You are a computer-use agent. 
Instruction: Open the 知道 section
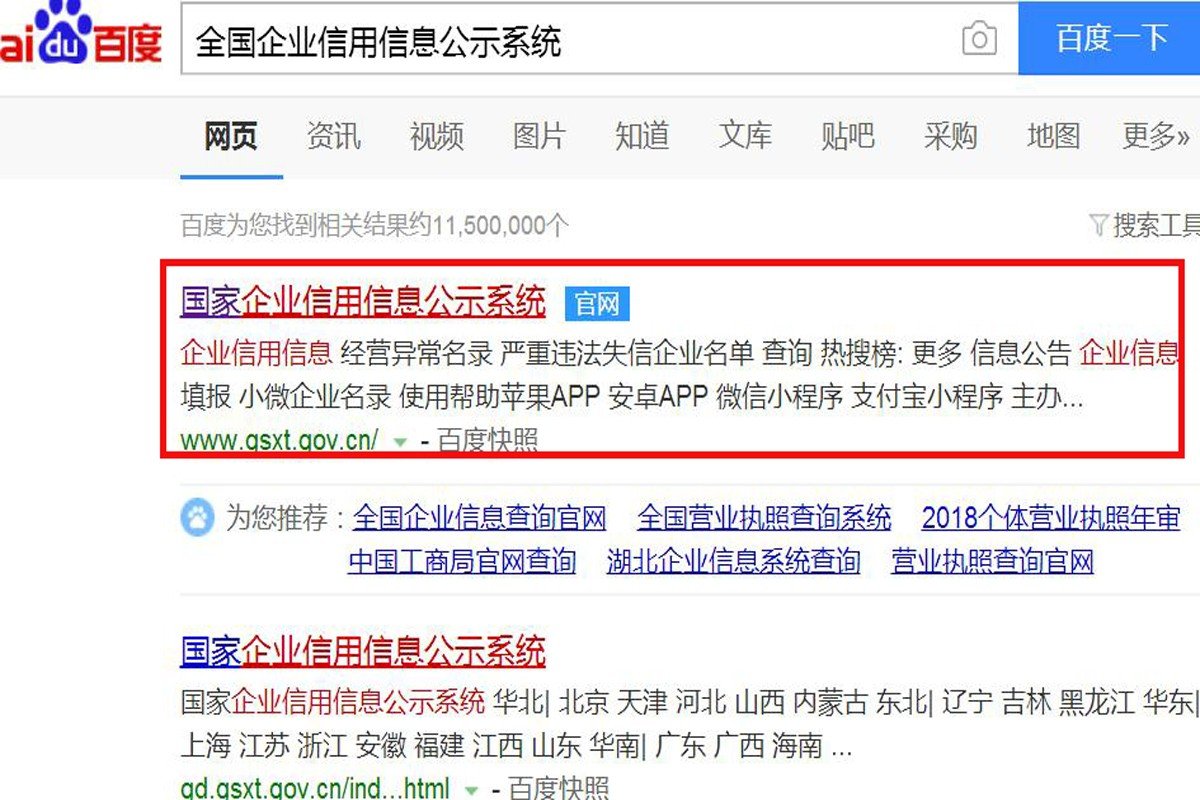[x=642, y=137]
